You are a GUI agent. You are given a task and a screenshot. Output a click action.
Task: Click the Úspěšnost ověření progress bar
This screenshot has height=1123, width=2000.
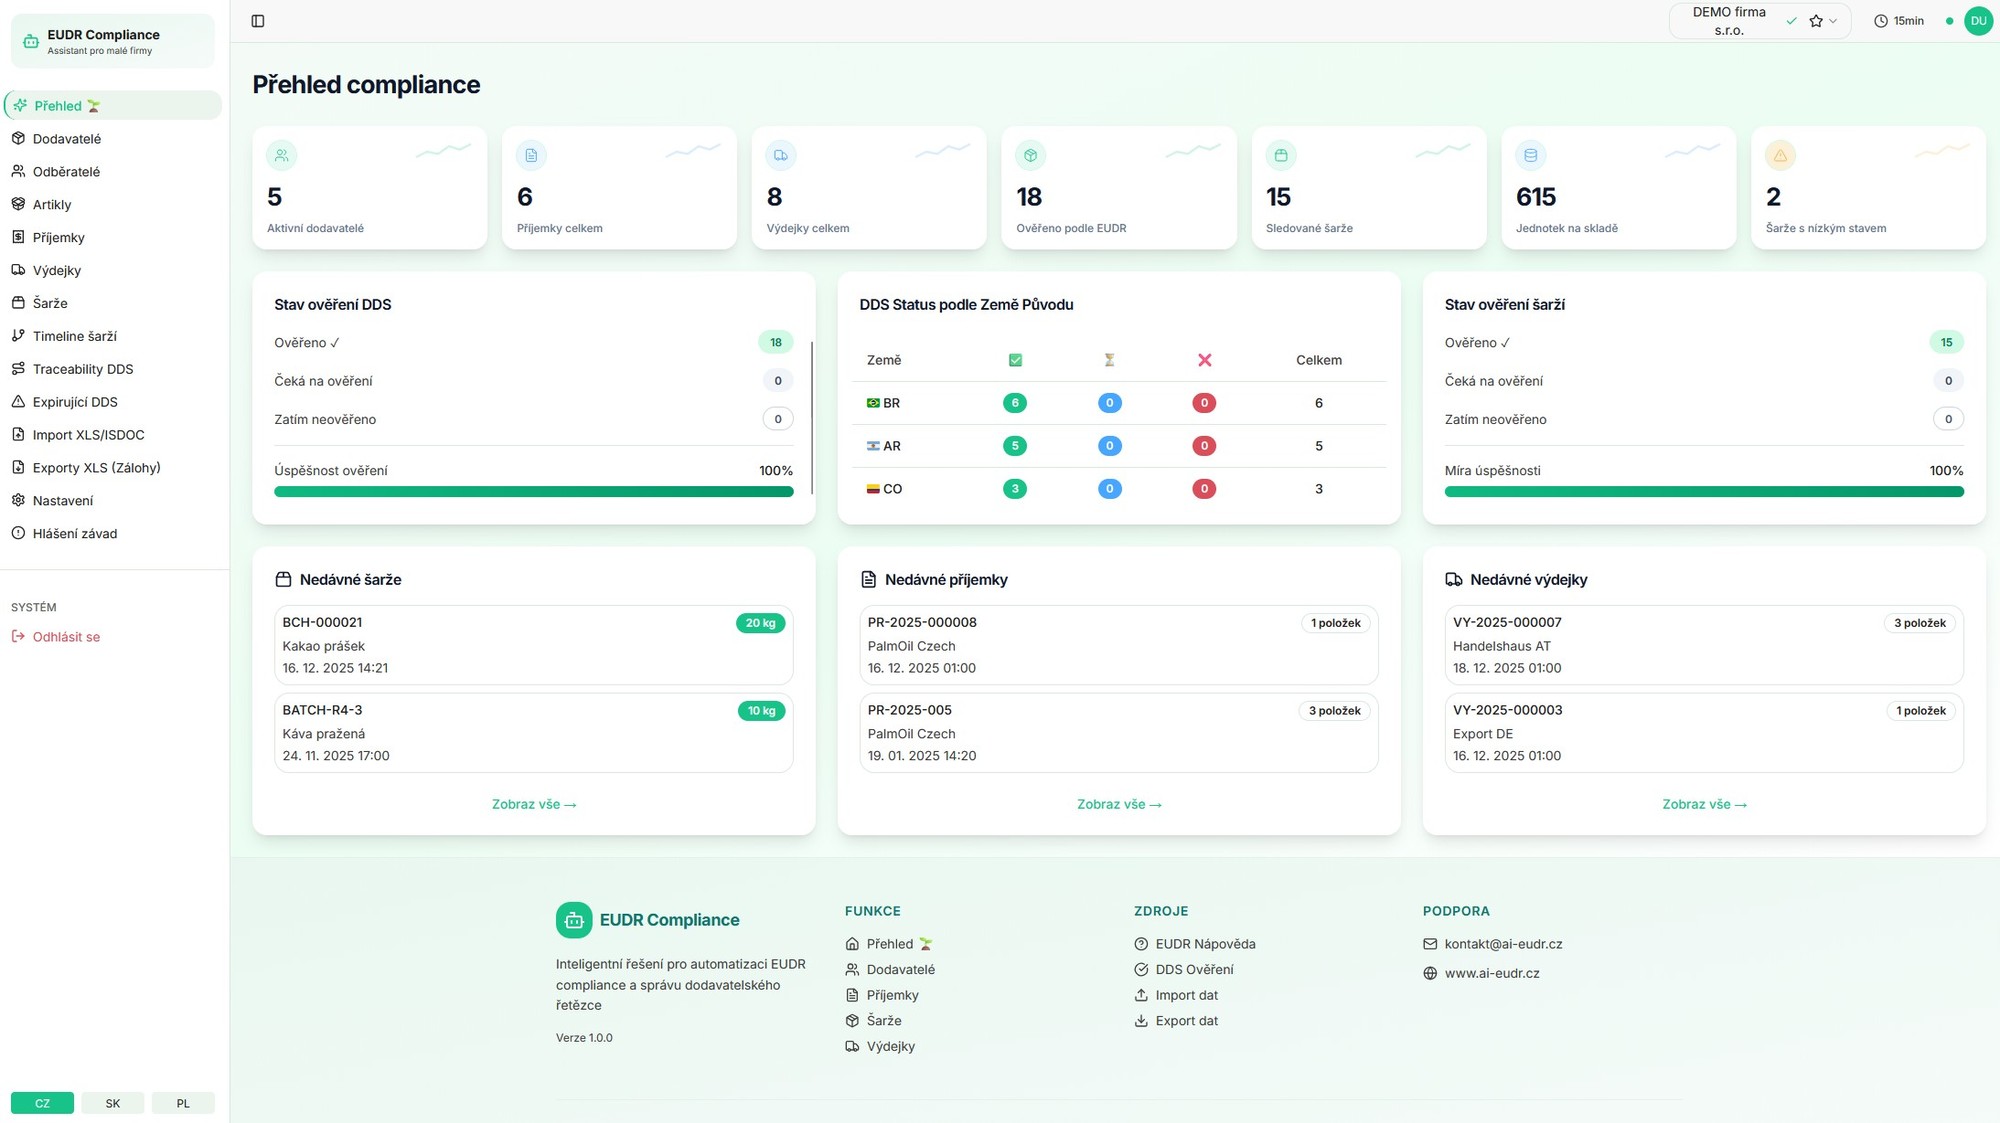click(x=533, y=491)
